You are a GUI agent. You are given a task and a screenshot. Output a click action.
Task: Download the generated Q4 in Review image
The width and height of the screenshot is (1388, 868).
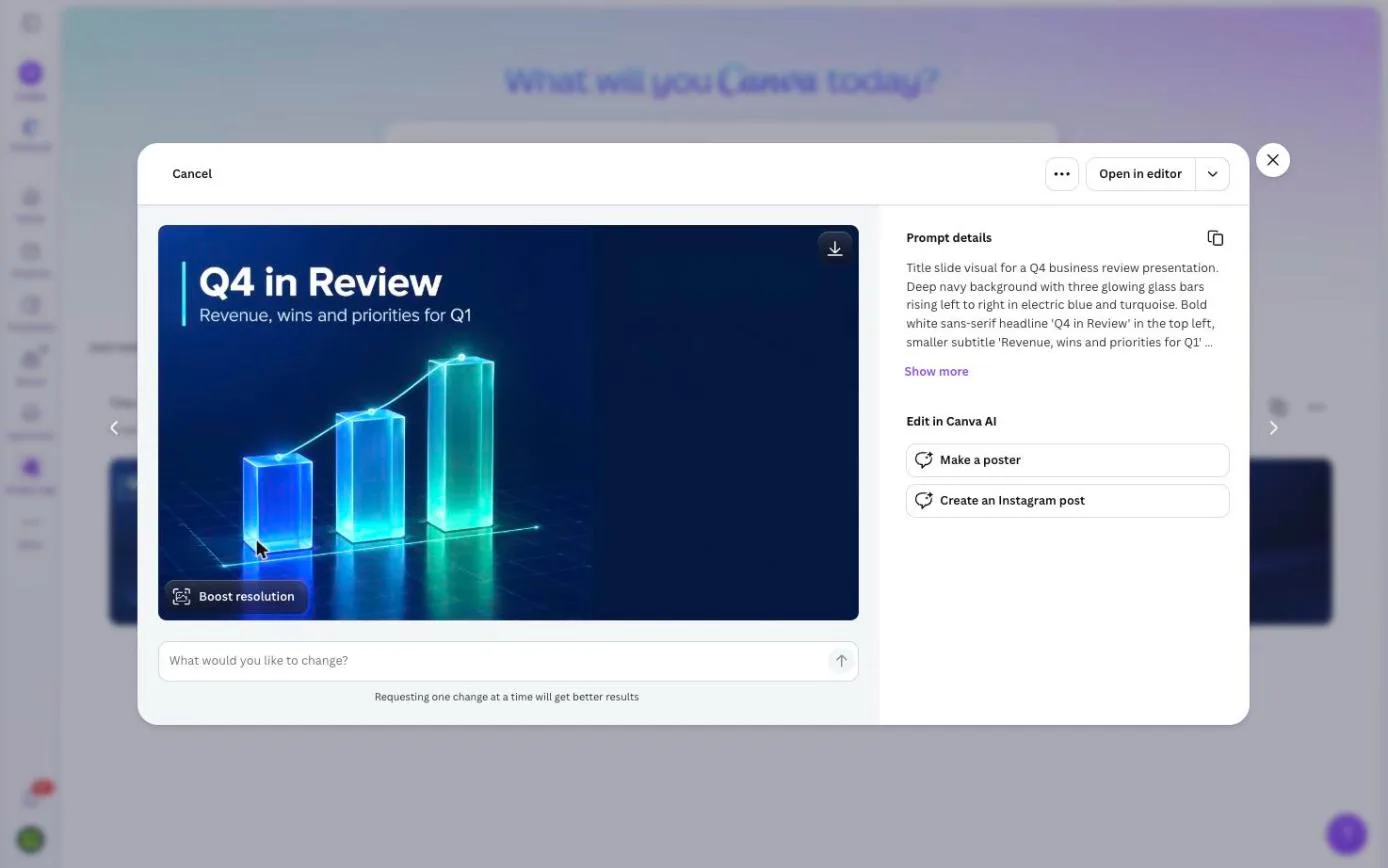[835, 249]
